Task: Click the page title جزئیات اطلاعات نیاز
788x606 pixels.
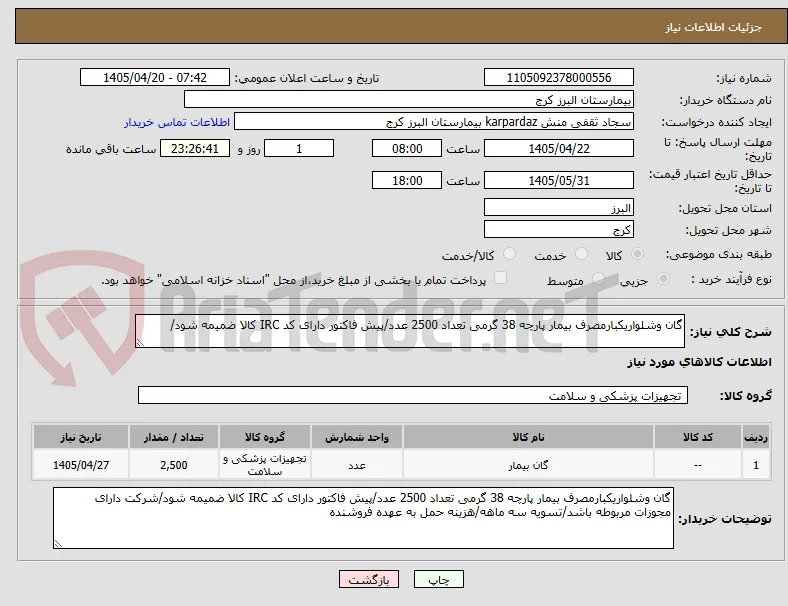Action: pos(714,27)
